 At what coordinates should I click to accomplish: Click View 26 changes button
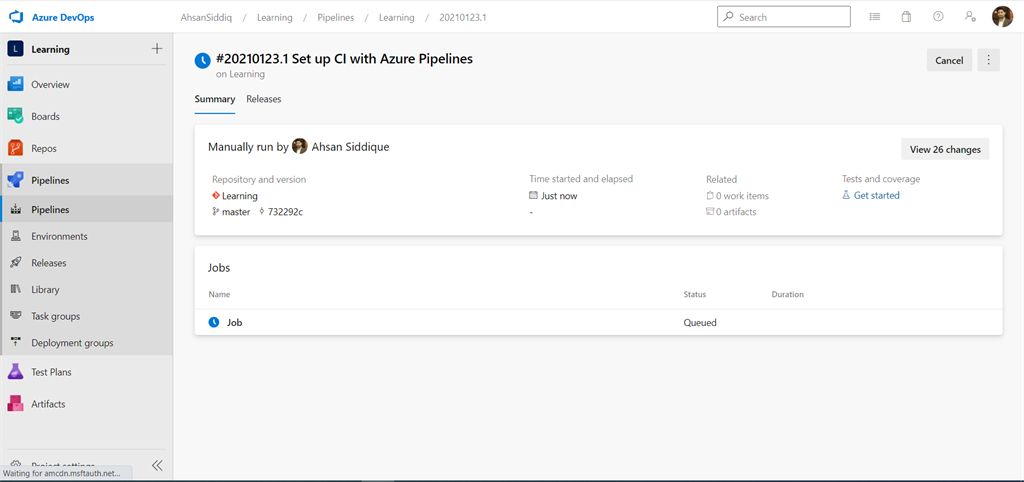[x=944, y=150]
